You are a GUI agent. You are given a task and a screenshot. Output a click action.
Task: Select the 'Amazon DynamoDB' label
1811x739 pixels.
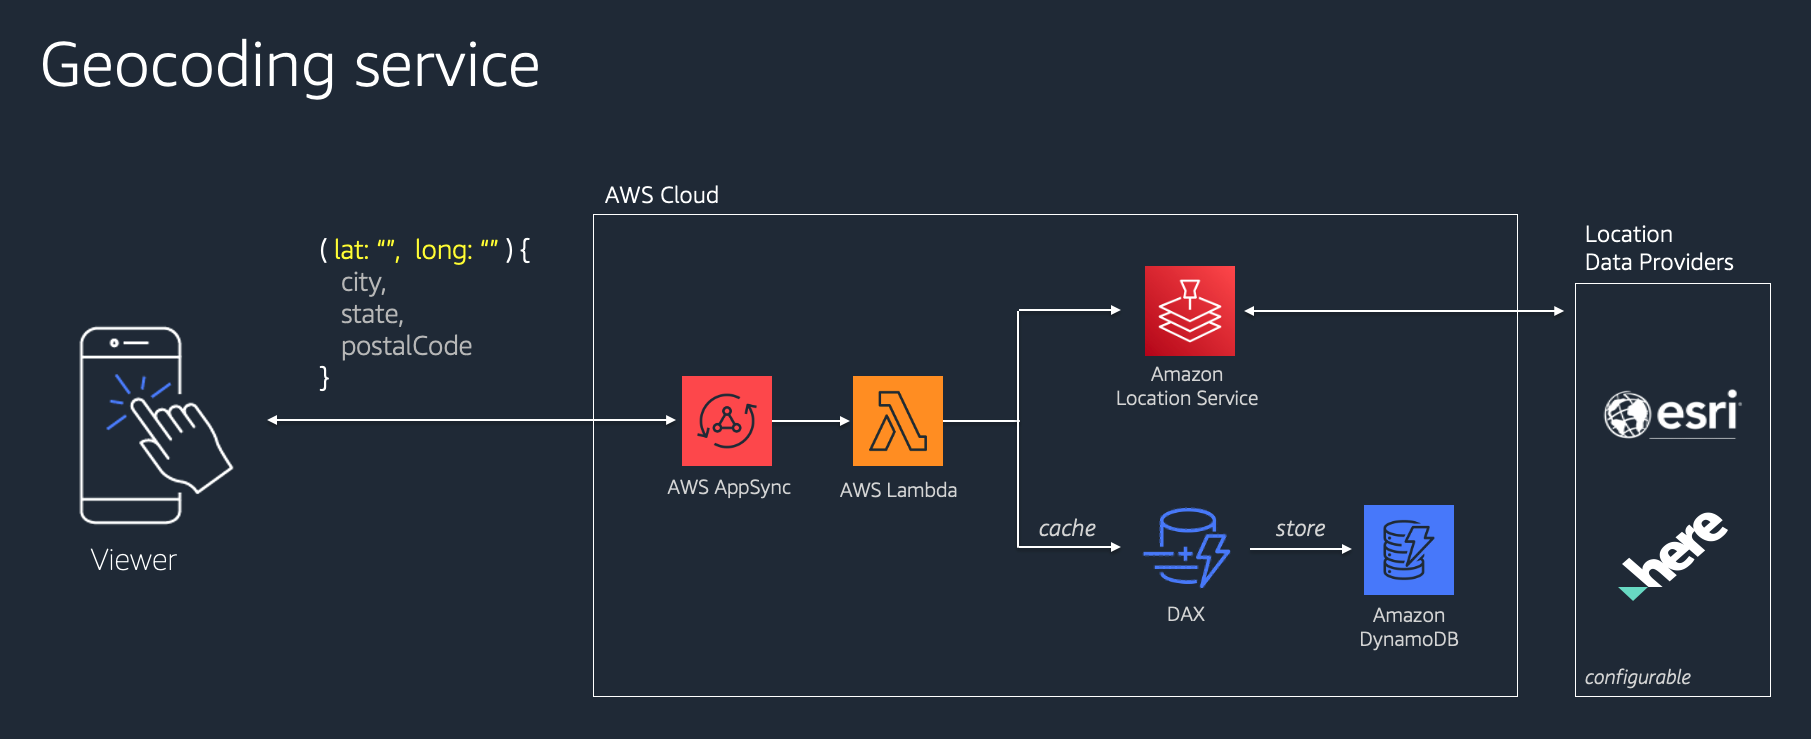[1409, 627]
